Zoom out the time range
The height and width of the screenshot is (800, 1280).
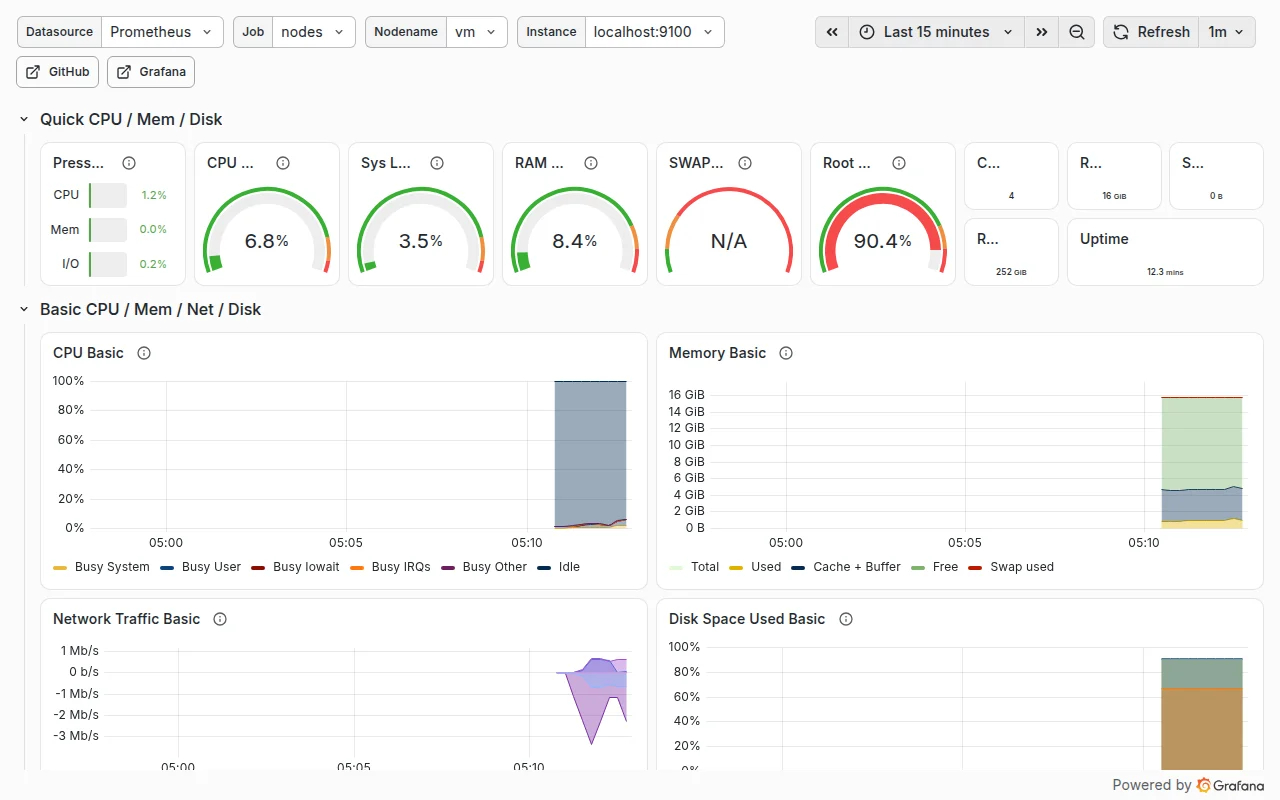point(1077,32)
